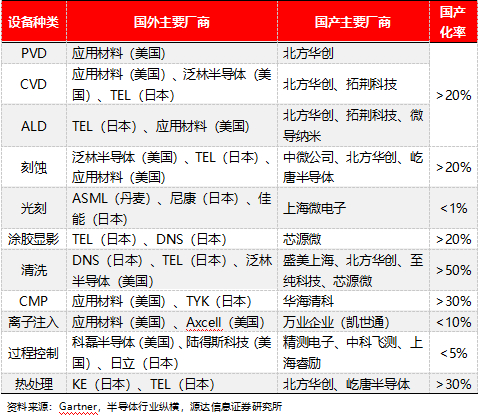
Task: Select the 刻蚀 row label
Action: 34,167
